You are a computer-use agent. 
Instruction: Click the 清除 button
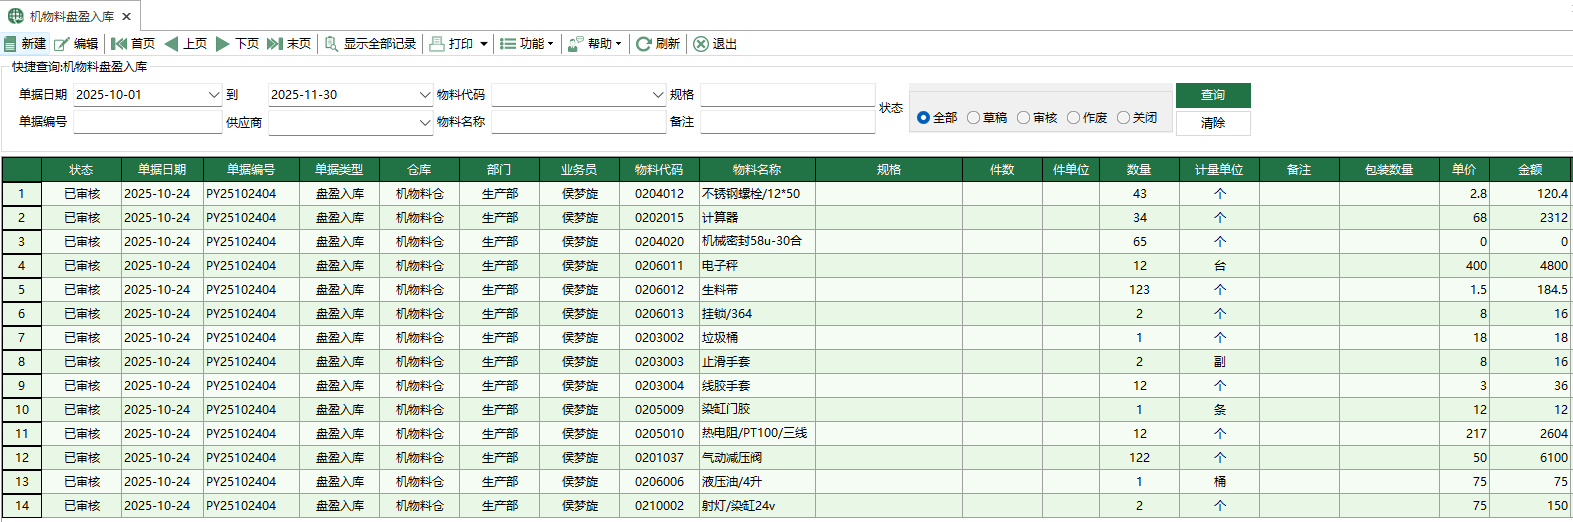coord(1213,123)
